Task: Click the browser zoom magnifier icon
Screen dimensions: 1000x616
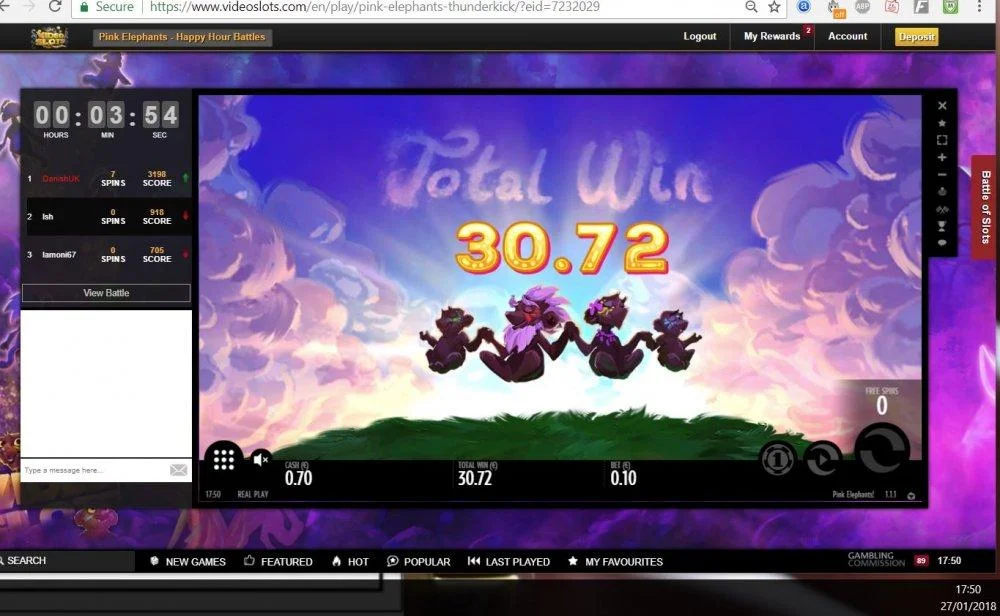Action: pyautogui.click(x=751, y=6)
